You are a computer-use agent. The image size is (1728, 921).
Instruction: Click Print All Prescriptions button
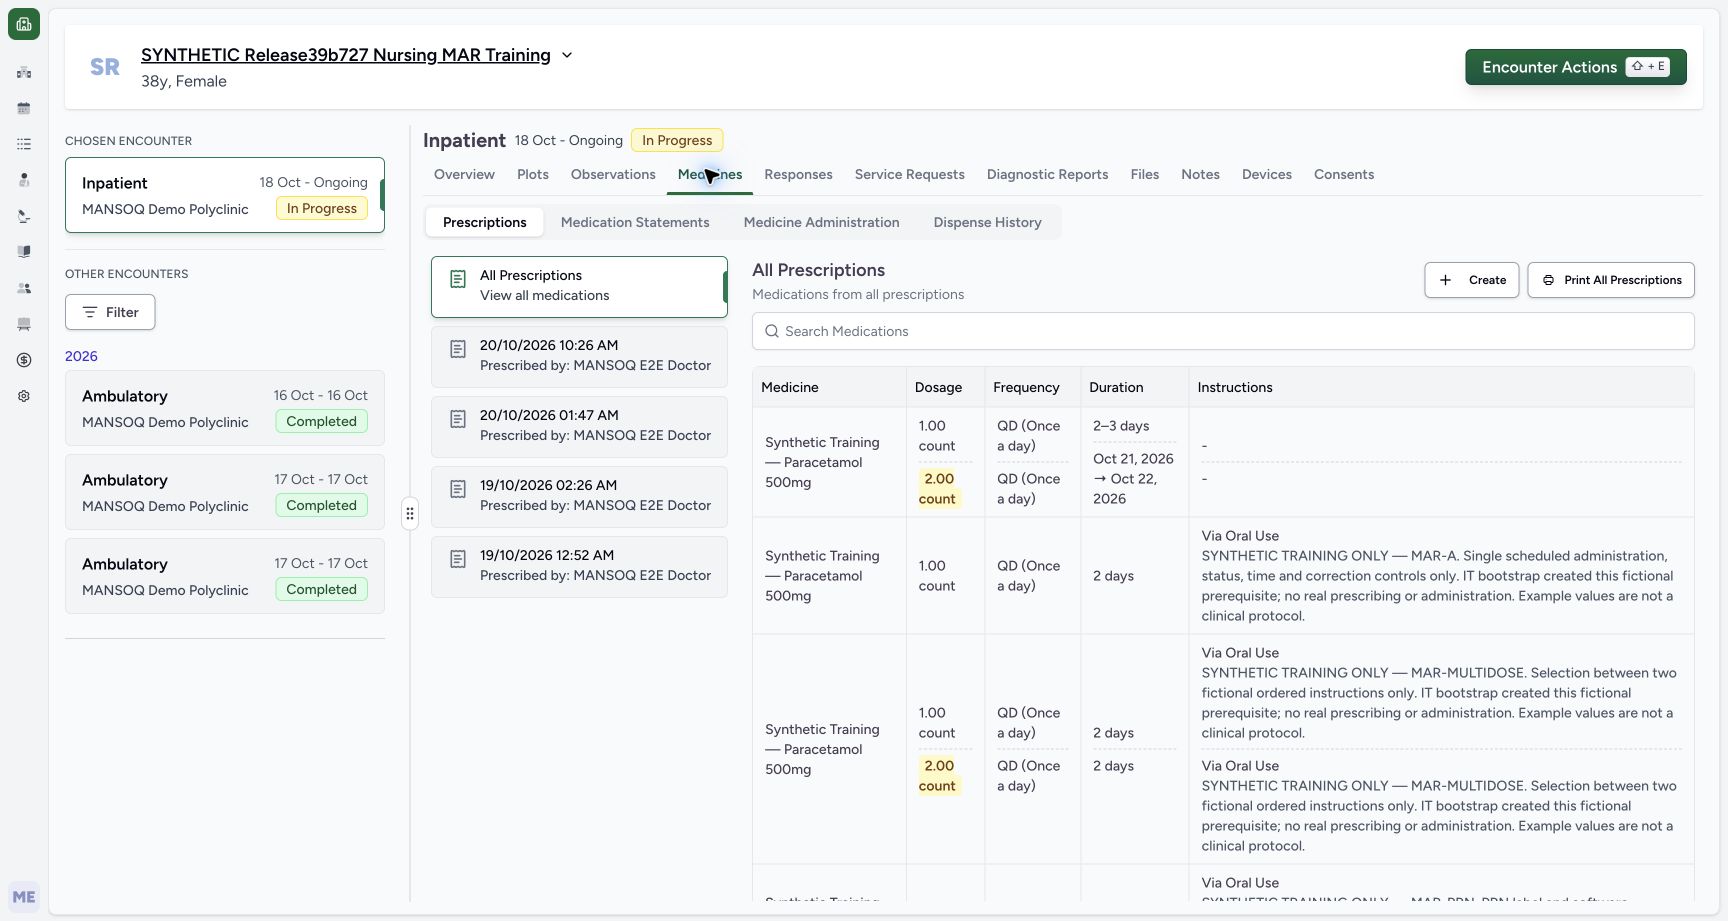pos(1611,280)
